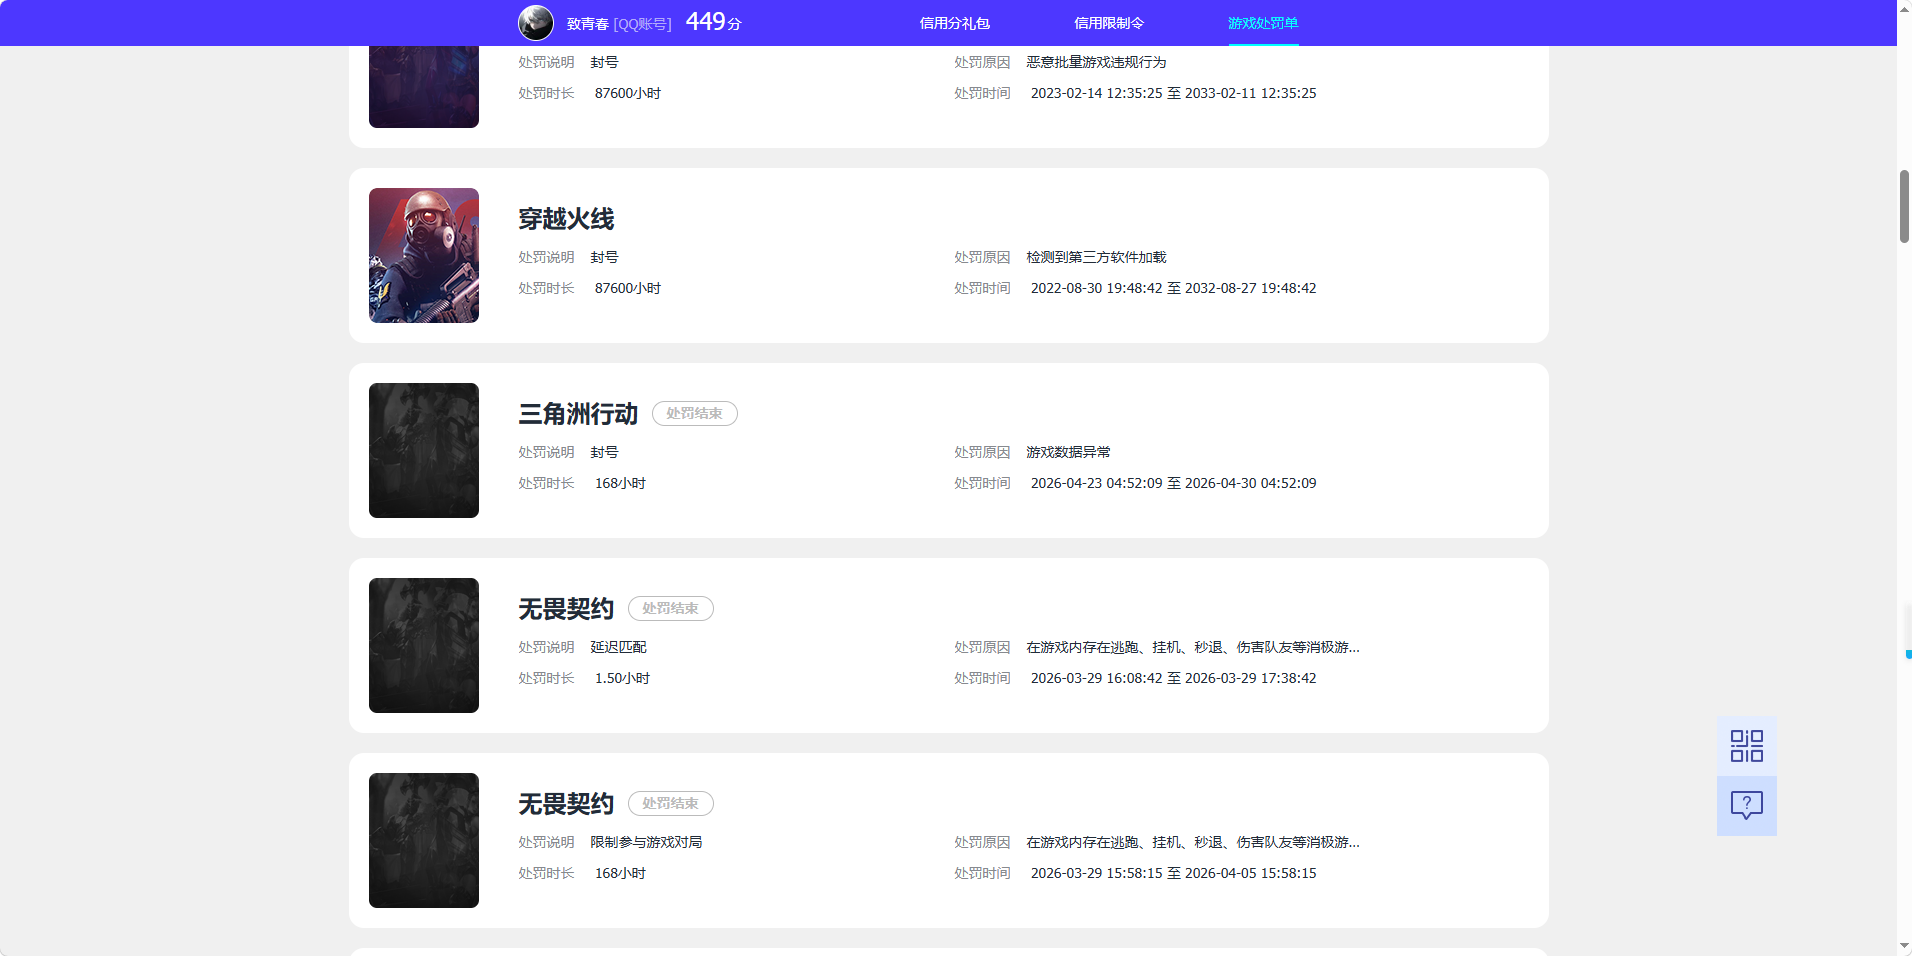This screenshot has width=1912, height=956.
Task: Click the time range starting 2026-03-29 15:58:15
Action: pos(1173,873)
